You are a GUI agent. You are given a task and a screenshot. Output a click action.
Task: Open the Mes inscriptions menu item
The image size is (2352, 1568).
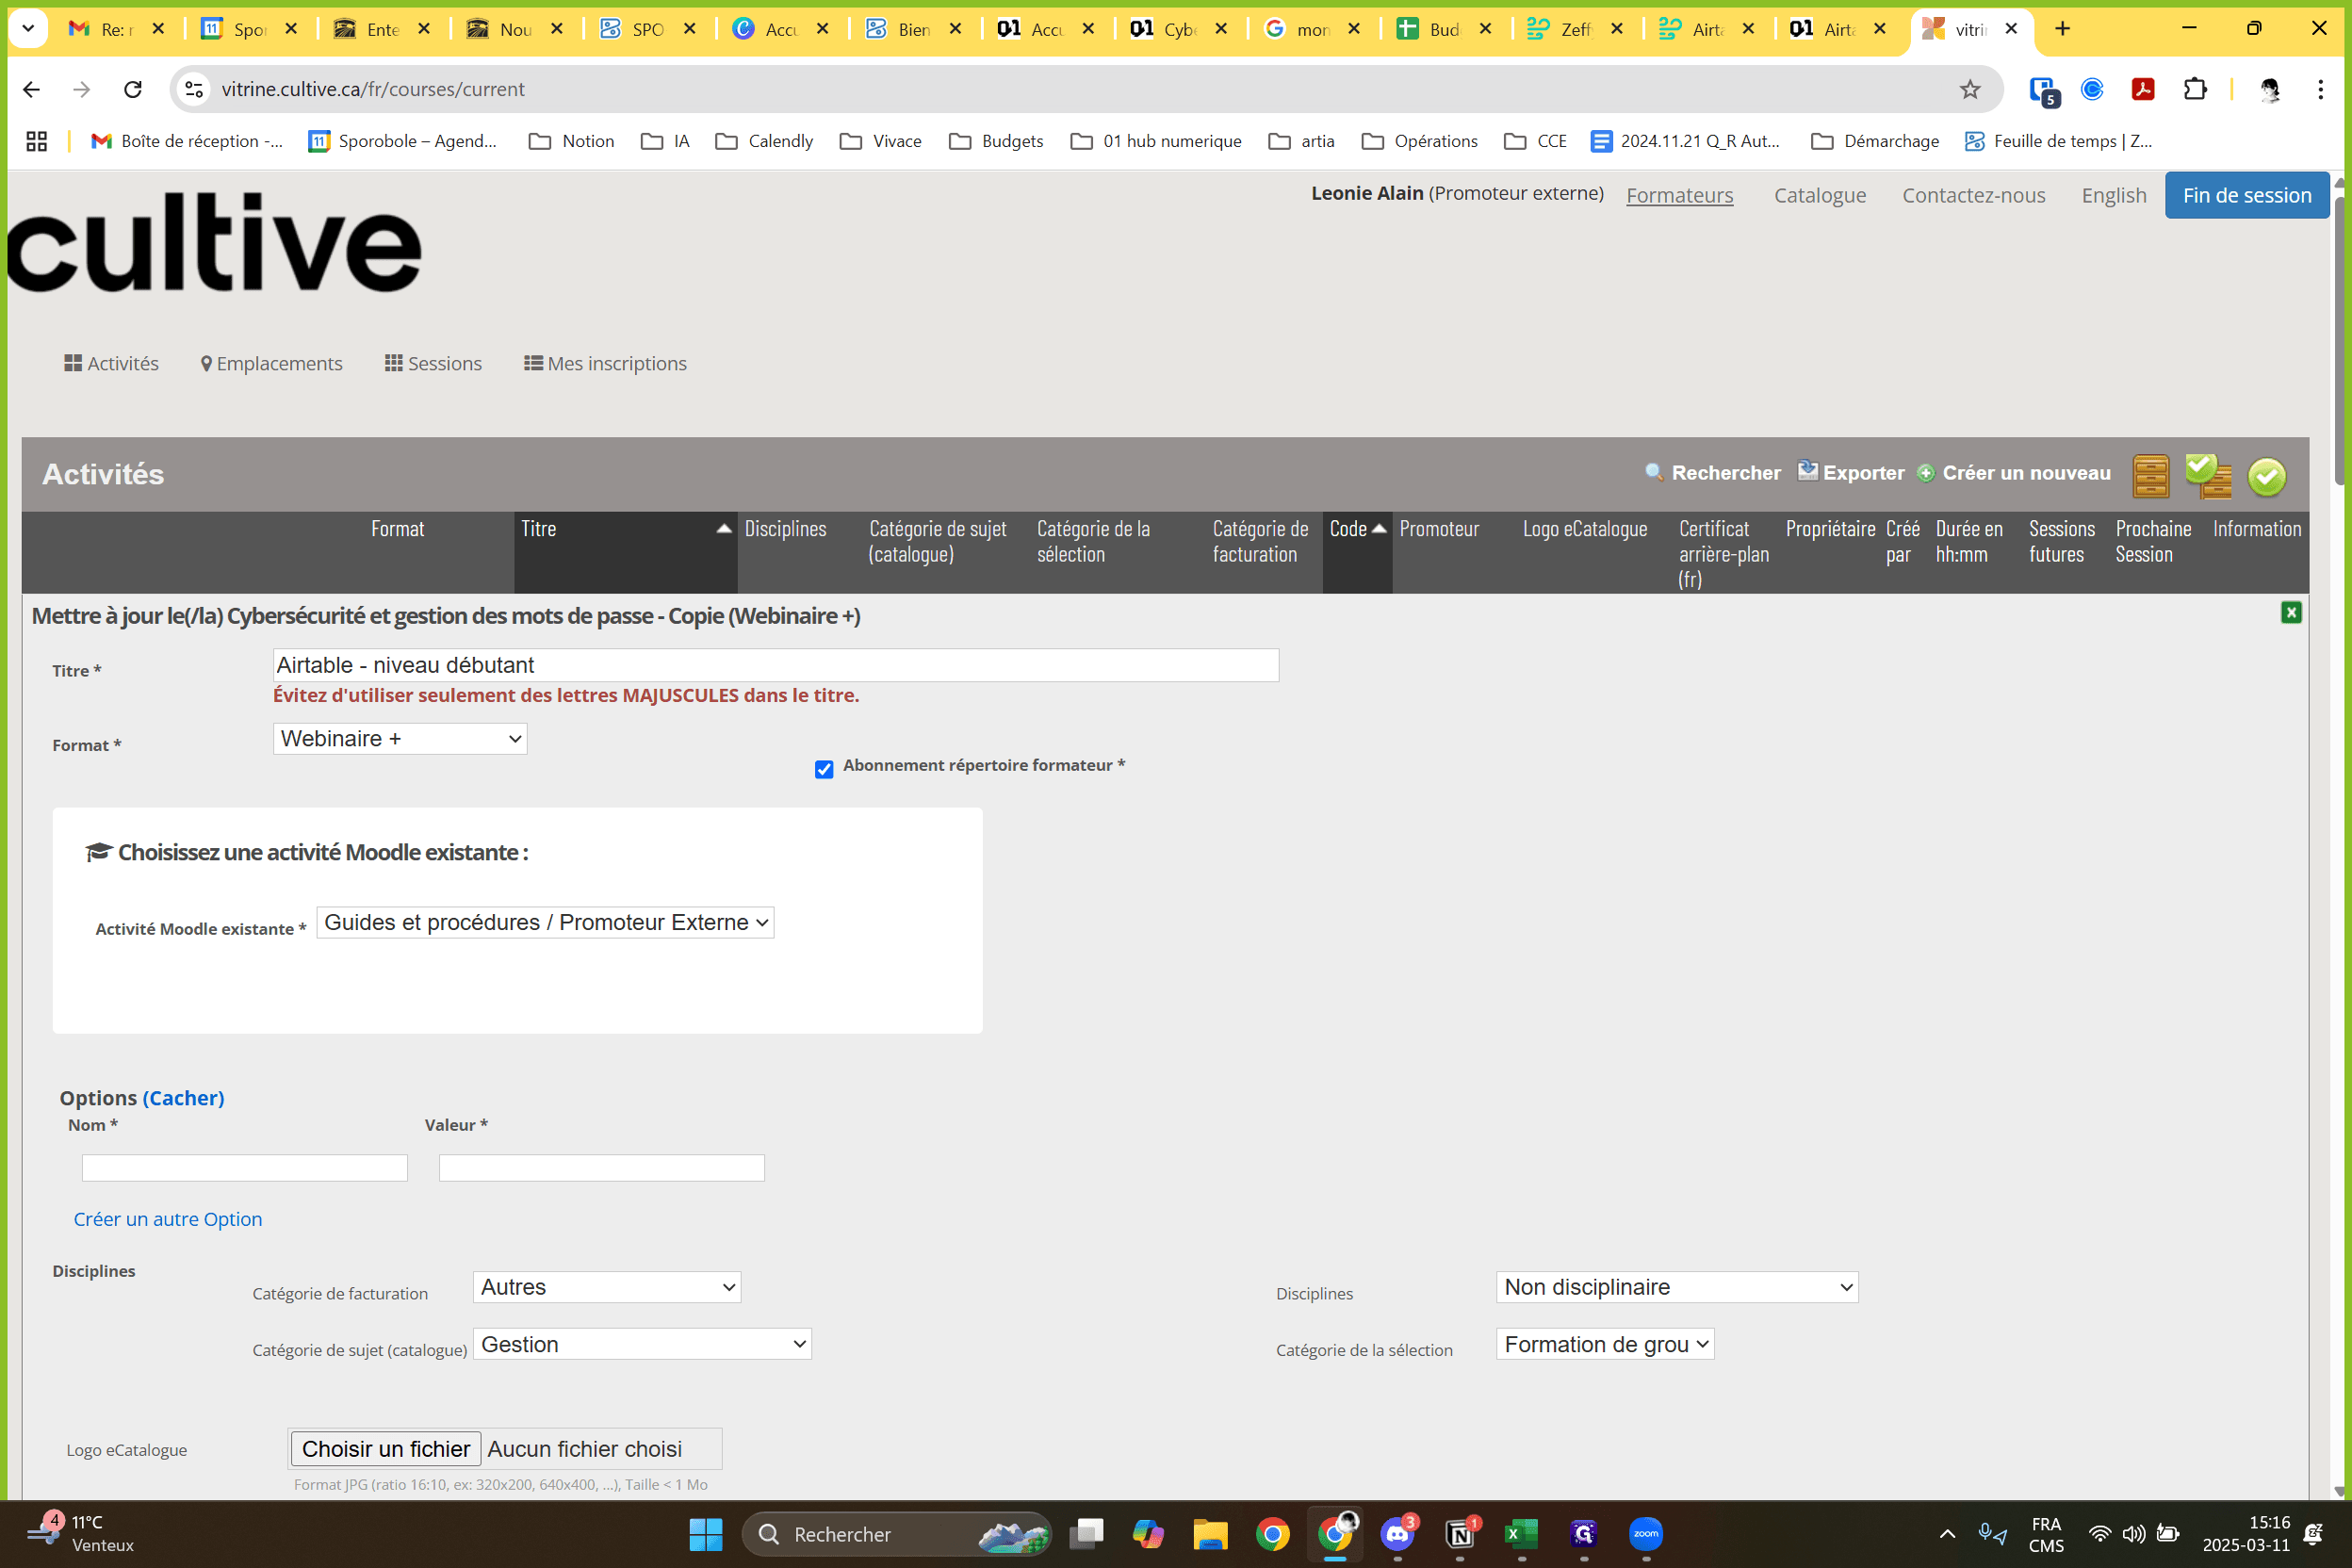click(606, 363)
